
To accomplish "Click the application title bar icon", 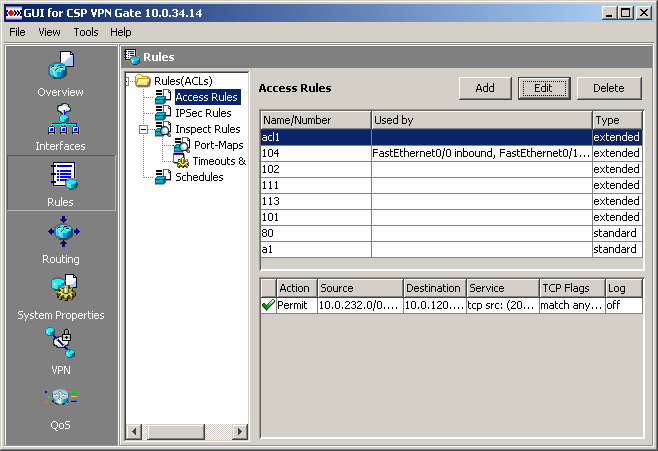I will (13, 13).
